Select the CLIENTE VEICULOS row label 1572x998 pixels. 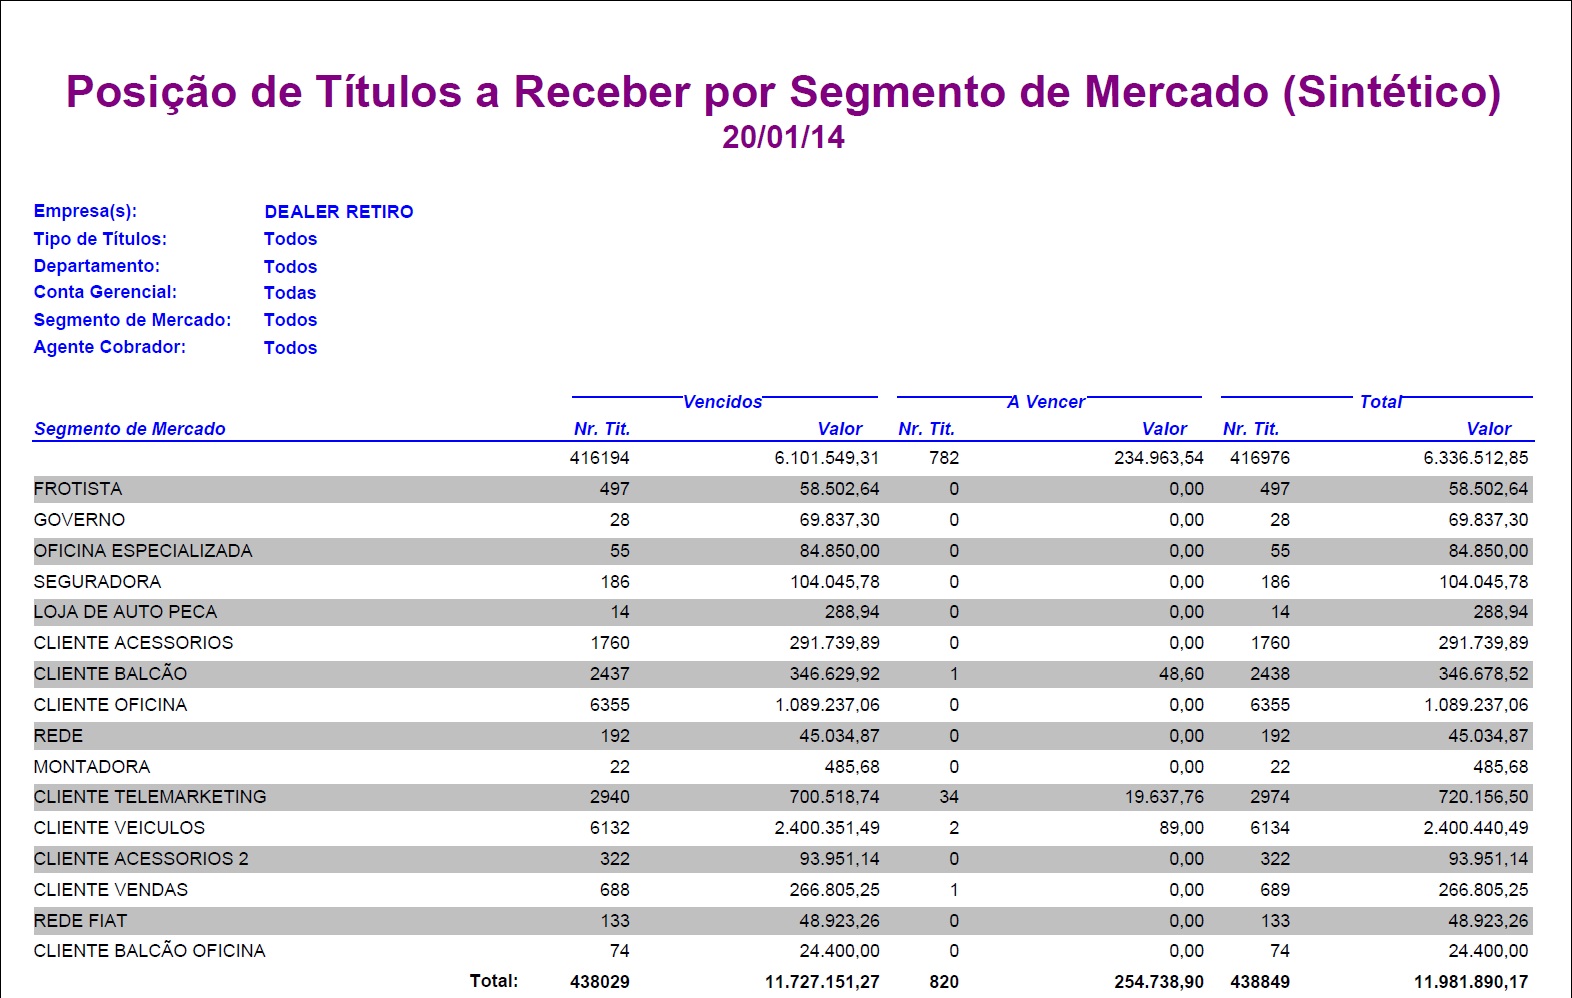pyautogui.click(x=119, y=828)
